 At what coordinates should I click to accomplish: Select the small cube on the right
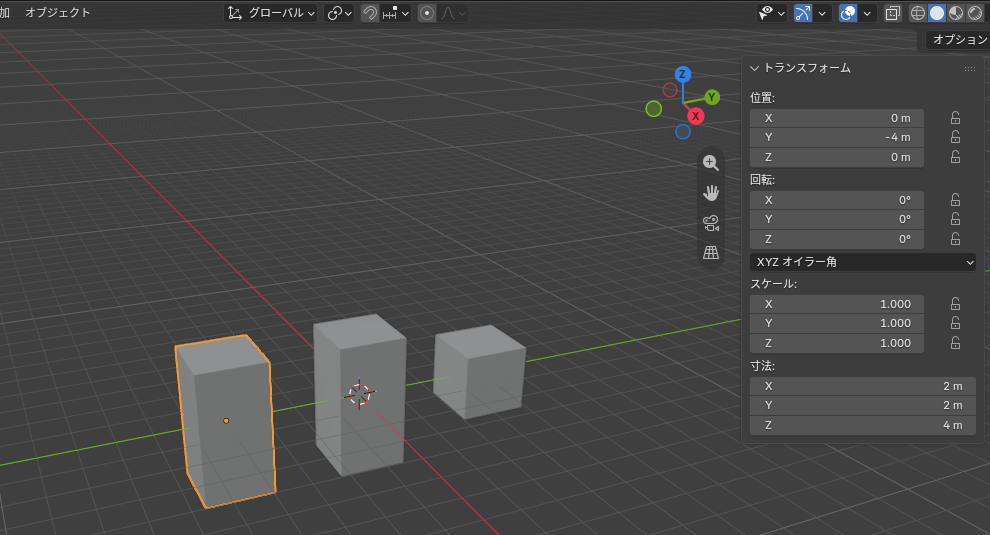click(480, 373)
